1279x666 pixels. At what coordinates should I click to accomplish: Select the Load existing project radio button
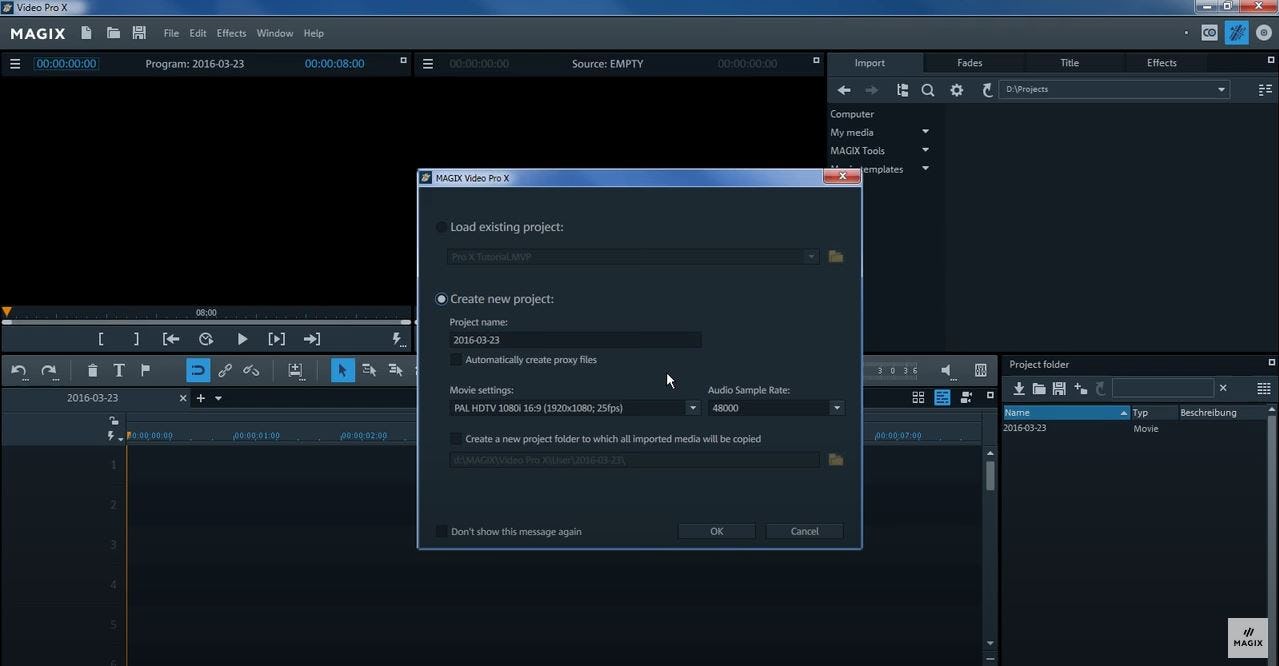[441, 227]
